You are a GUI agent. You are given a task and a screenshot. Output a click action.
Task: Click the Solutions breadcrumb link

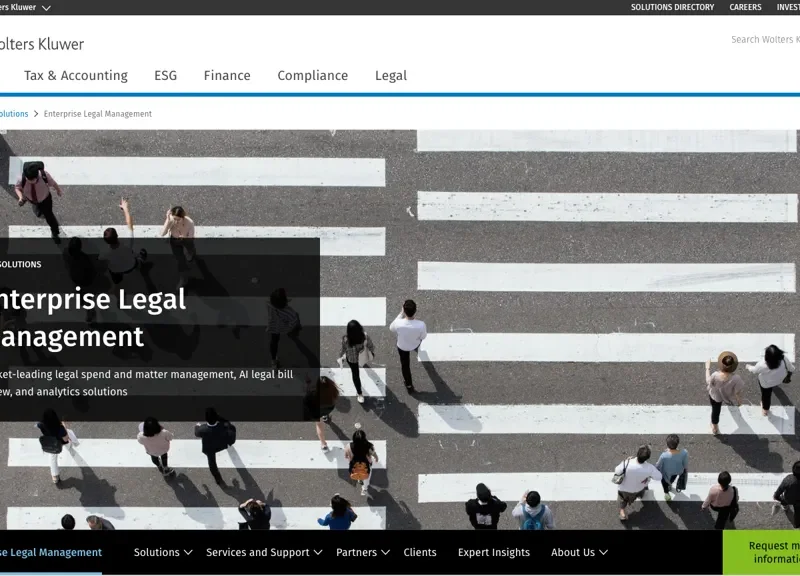14,114
